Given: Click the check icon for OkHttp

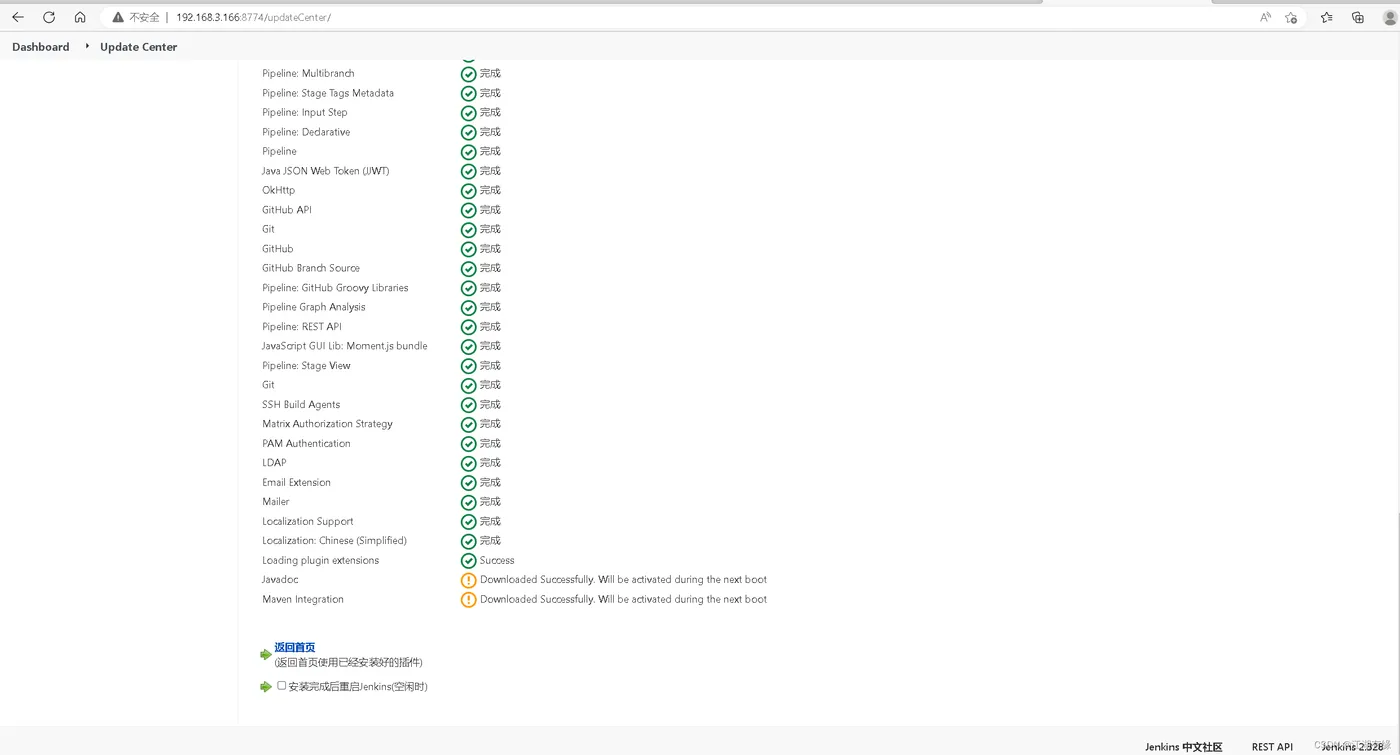Looking at the screenshot, I should (468, 191).
